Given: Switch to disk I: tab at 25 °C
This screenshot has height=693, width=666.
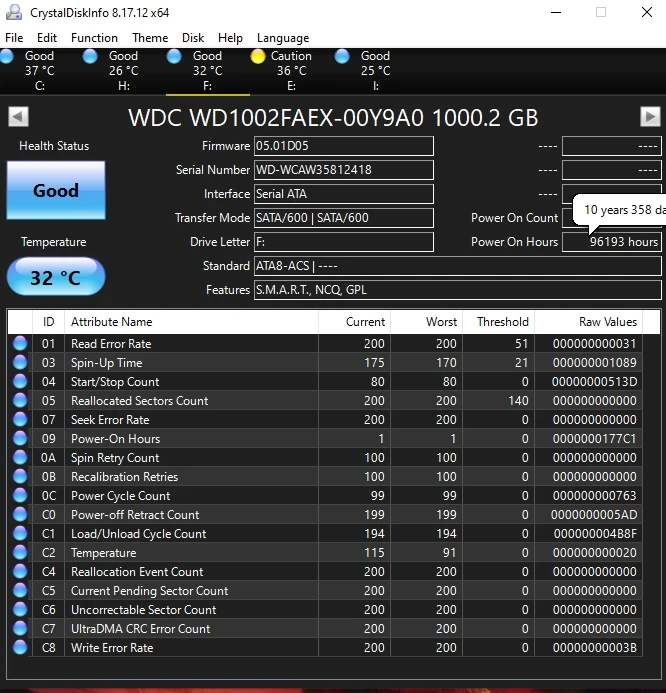Looking at the screenshot, I should point(376,71).
